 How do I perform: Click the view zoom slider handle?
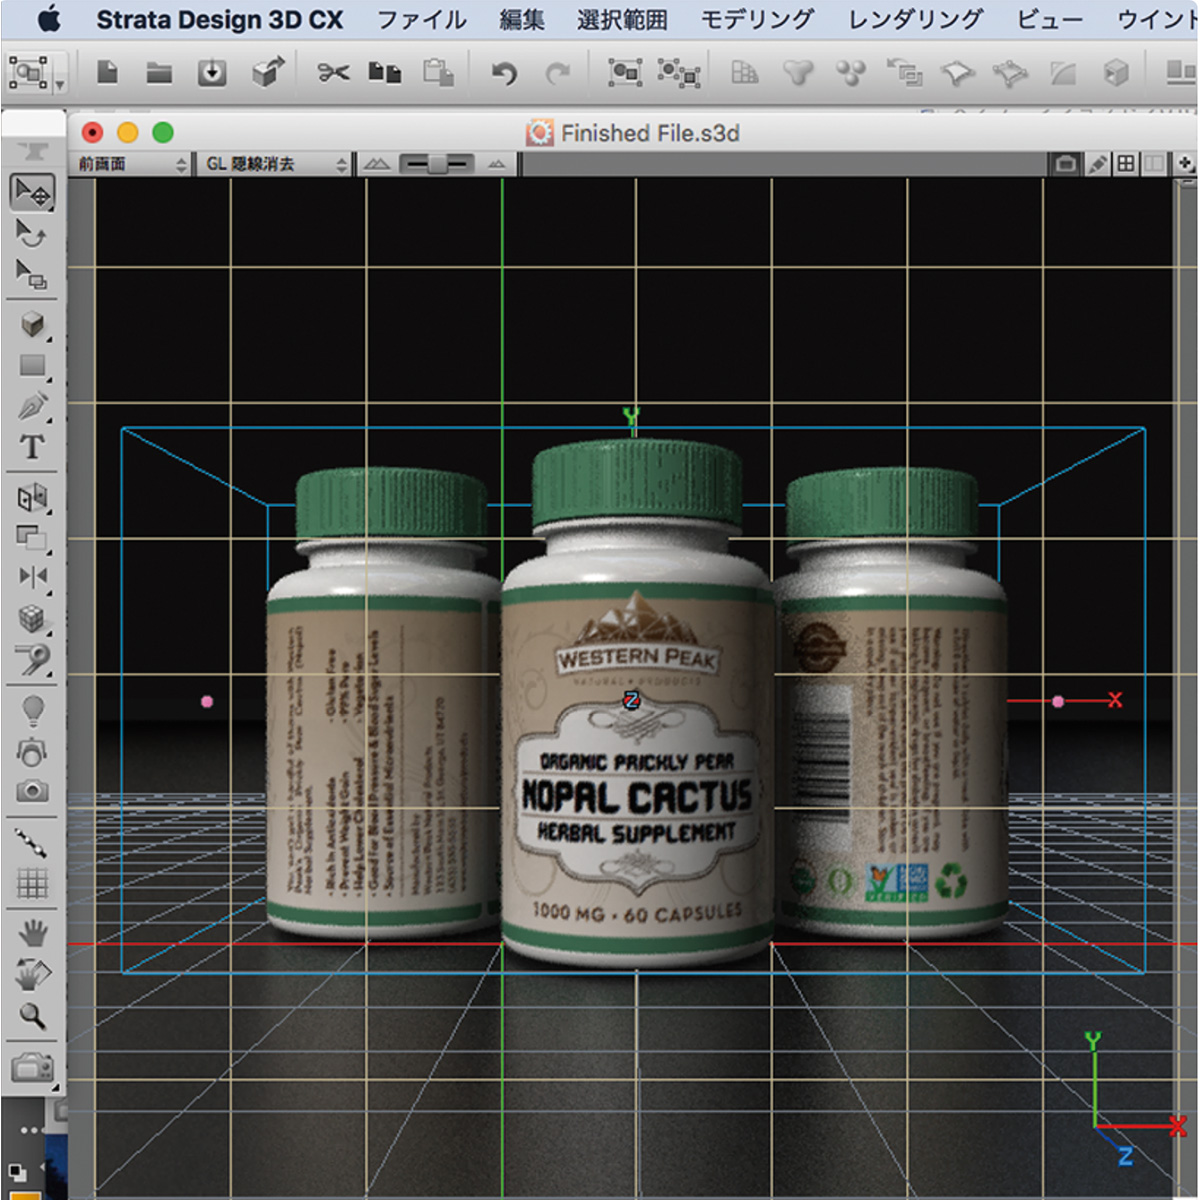[x=437, y=164]
